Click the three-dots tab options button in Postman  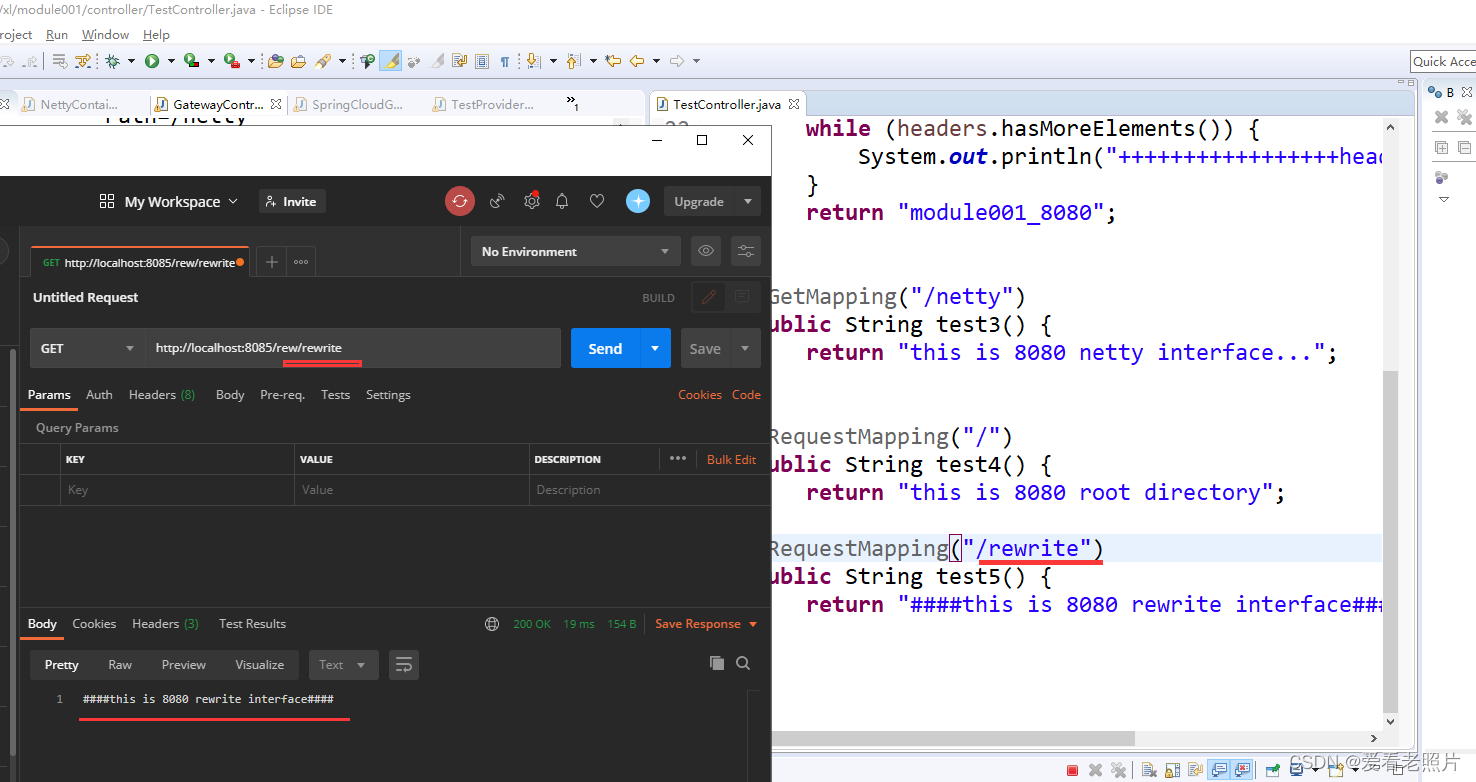coord(301,262)
